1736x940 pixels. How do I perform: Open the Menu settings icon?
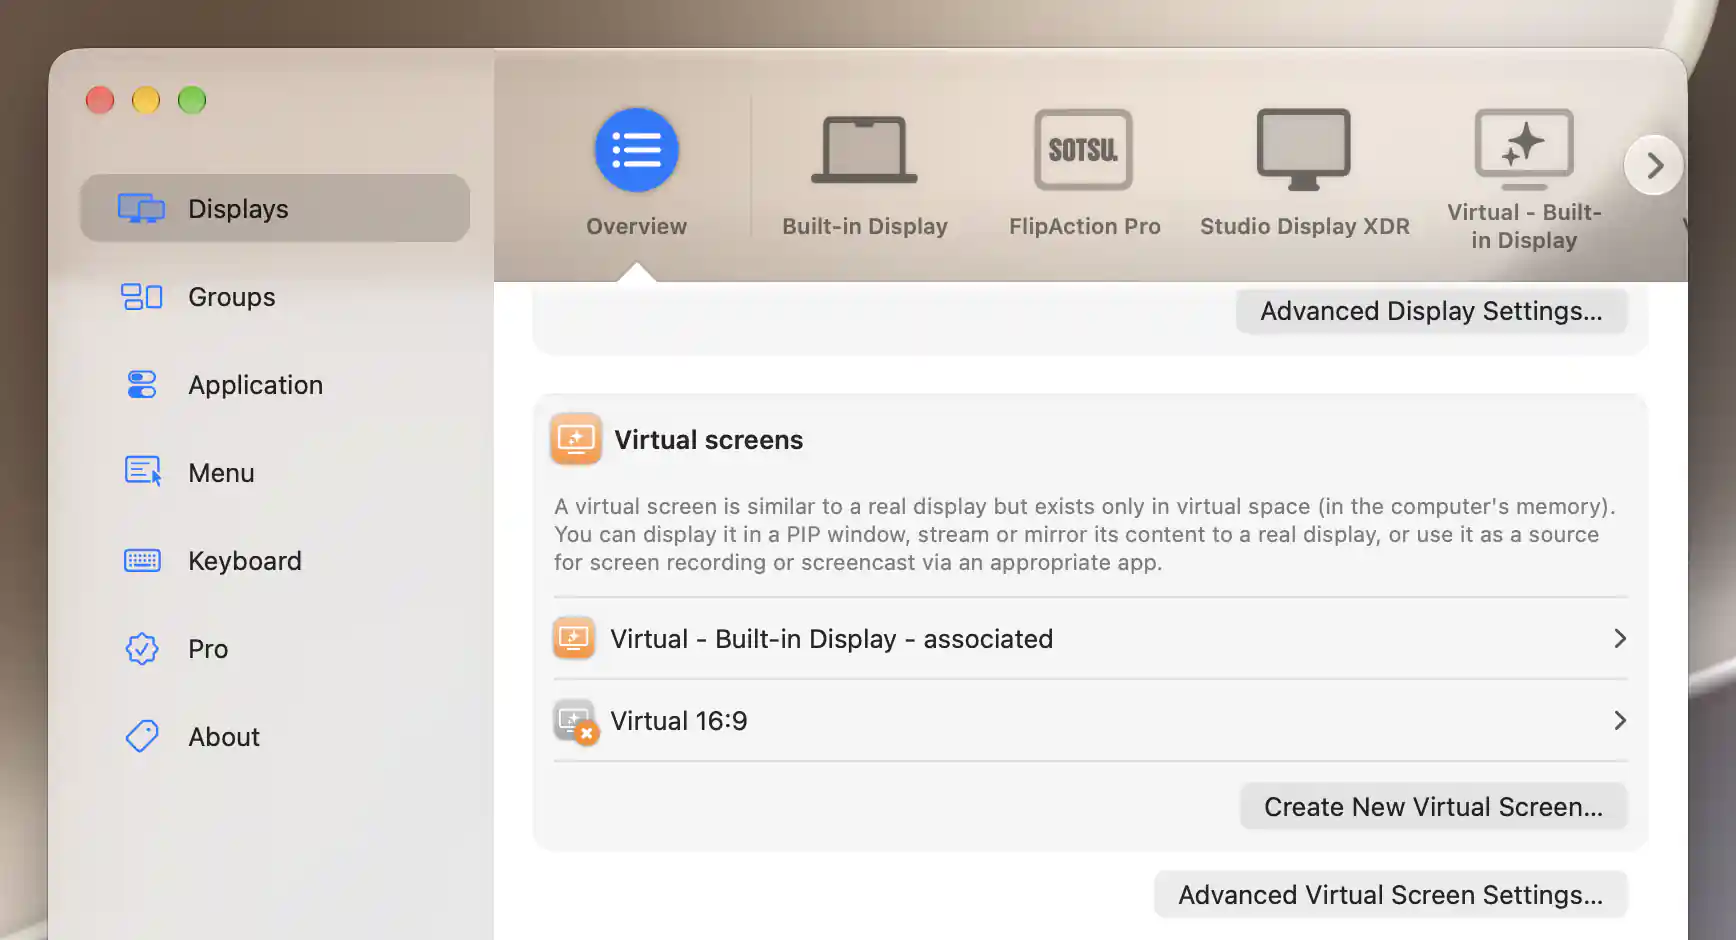click(142, 471)
